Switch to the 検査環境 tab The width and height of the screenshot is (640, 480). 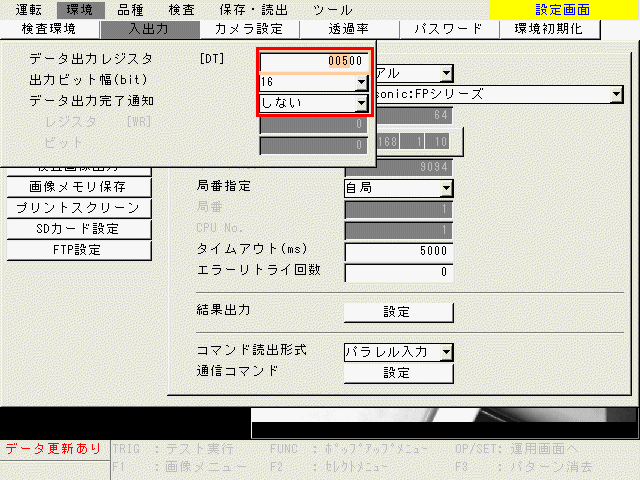tap(48, 29)
